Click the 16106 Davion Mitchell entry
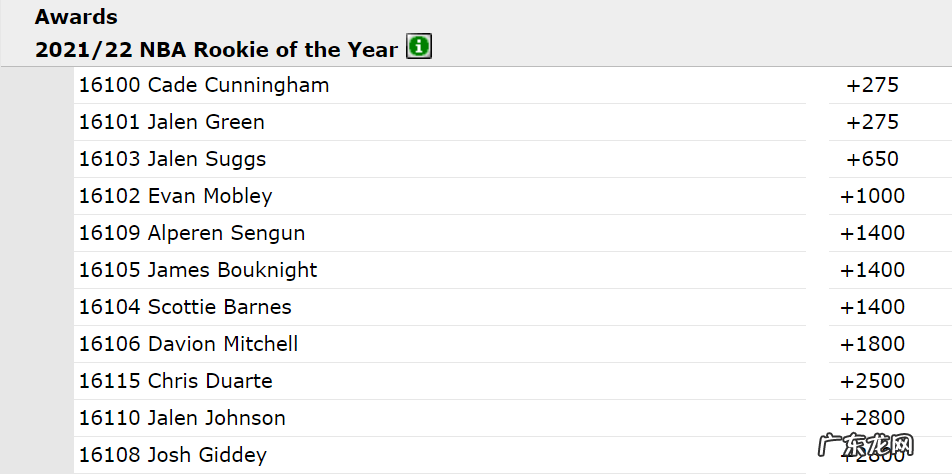Viewport: 952px width, 474px height. tap(189, 344)
